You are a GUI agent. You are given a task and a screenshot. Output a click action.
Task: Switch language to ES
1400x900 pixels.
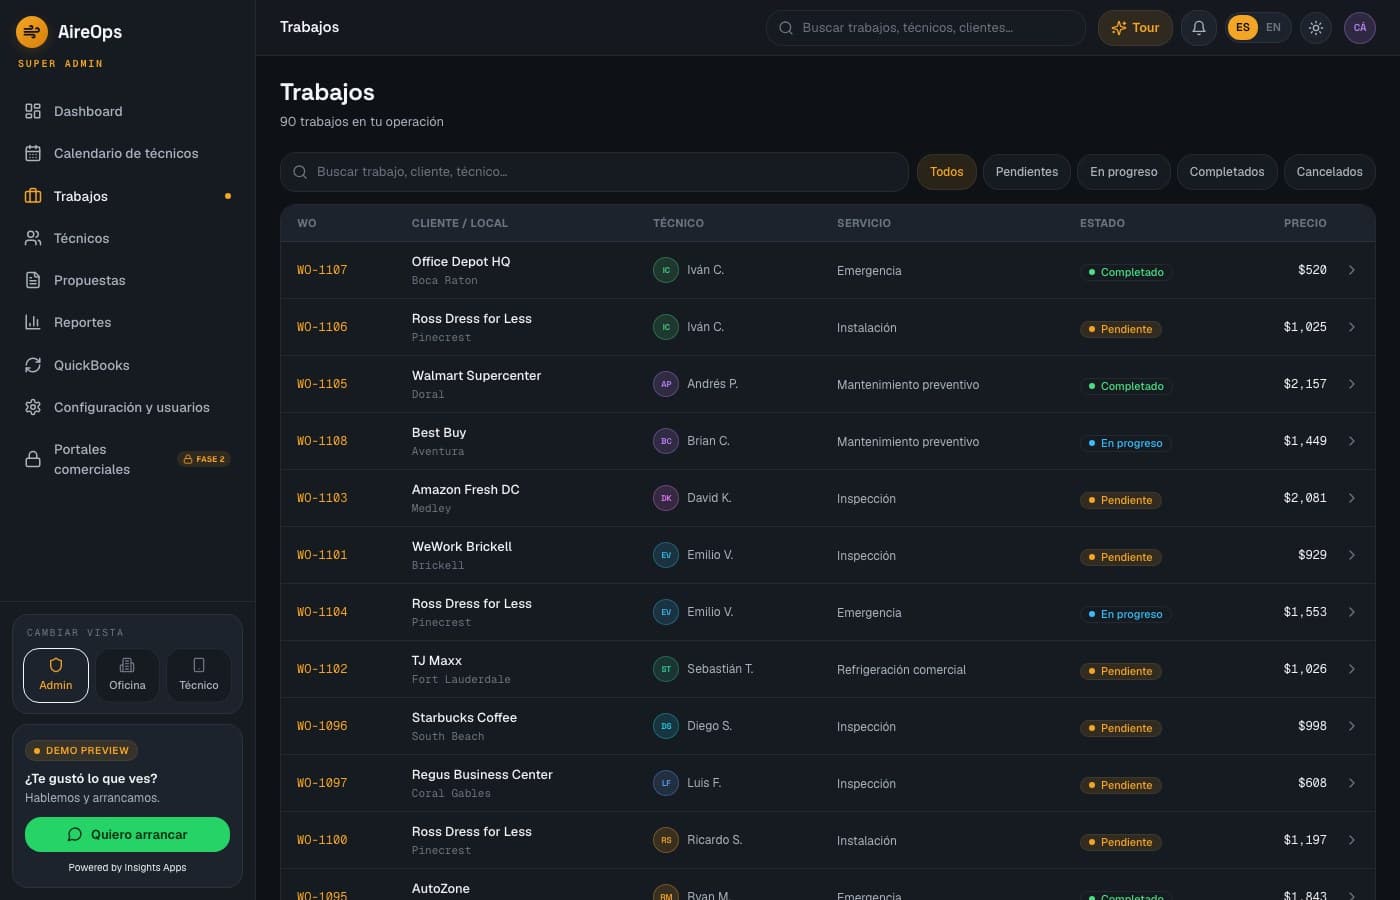(1243, 28)
